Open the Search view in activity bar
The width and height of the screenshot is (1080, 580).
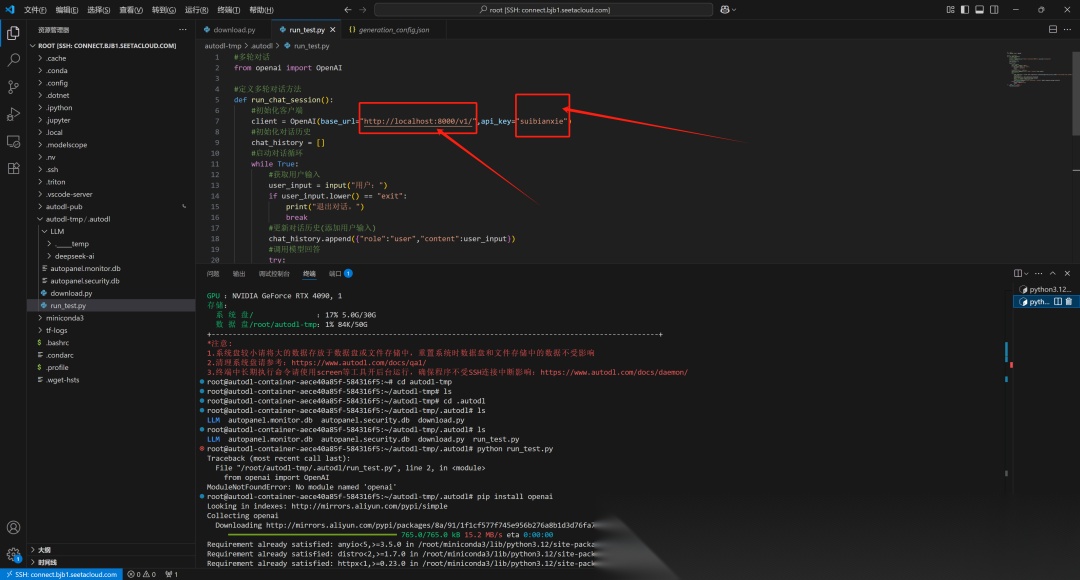[13, 60]
